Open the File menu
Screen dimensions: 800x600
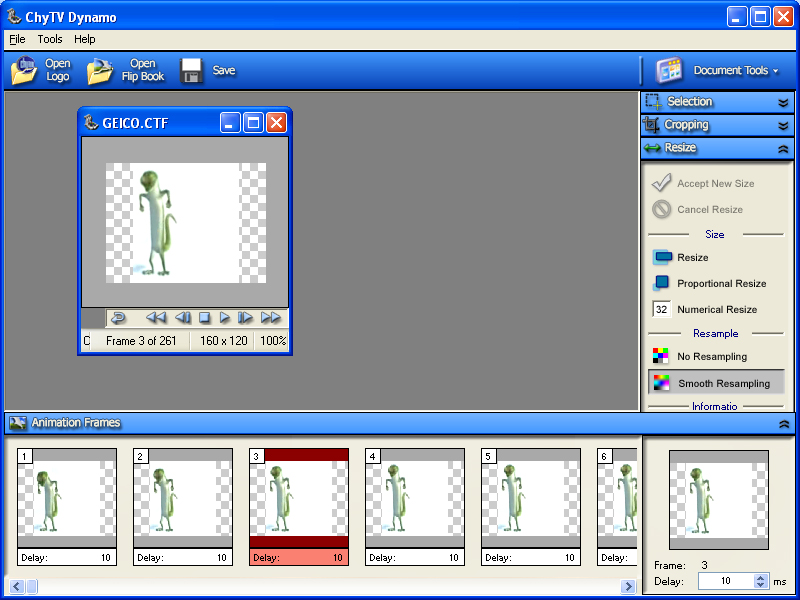pyautogui.click(x=17, y=39)
